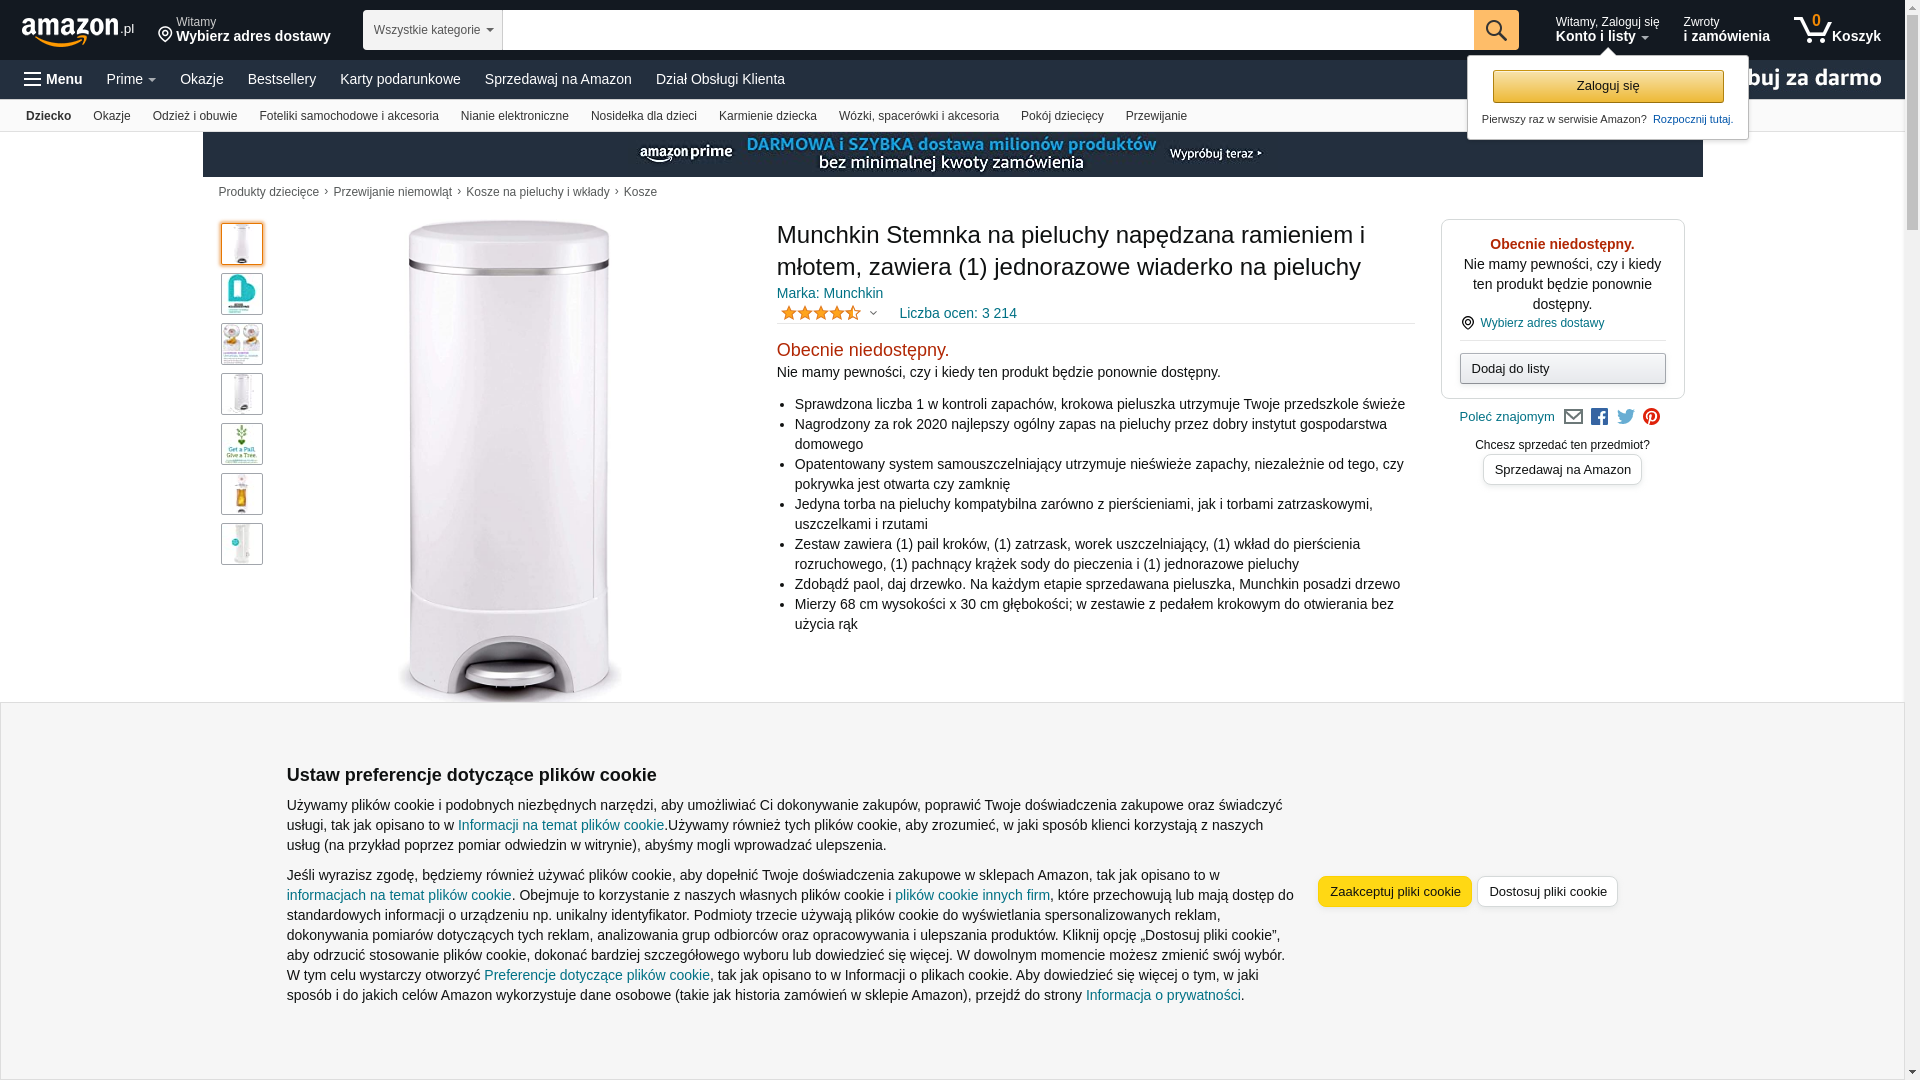Click Zaakceptuj pliki cookie button

tap(1395, 892)
